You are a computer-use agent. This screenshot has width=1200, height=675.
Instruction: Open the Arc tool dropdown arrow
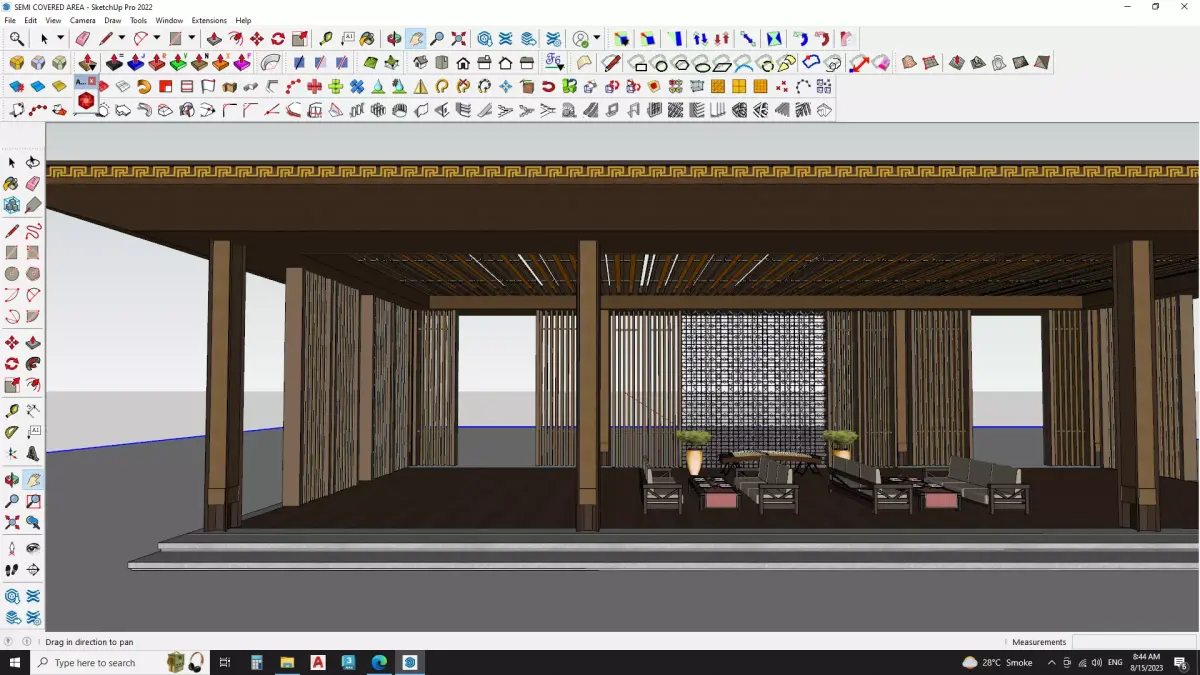tap(157, 38)
